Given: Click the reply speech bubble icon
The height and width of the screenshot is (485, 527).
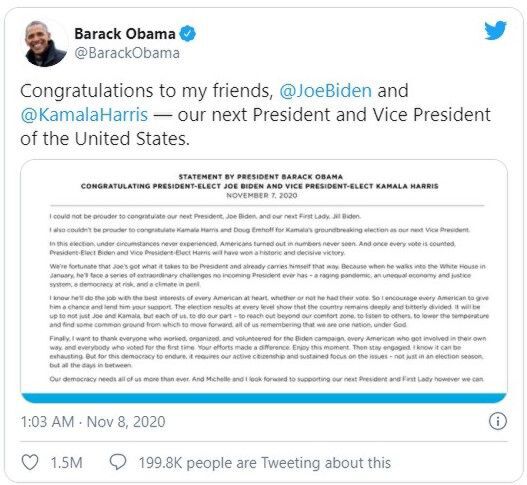Looking at the screenshot, I should coord(118,462).
